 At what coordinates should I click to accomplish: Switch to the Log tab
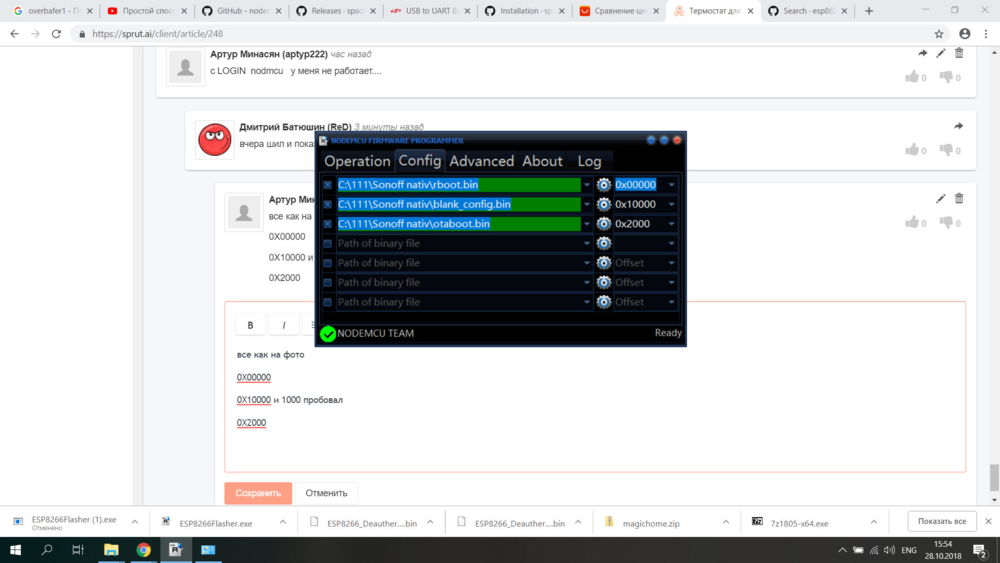(x=589, y=161)
